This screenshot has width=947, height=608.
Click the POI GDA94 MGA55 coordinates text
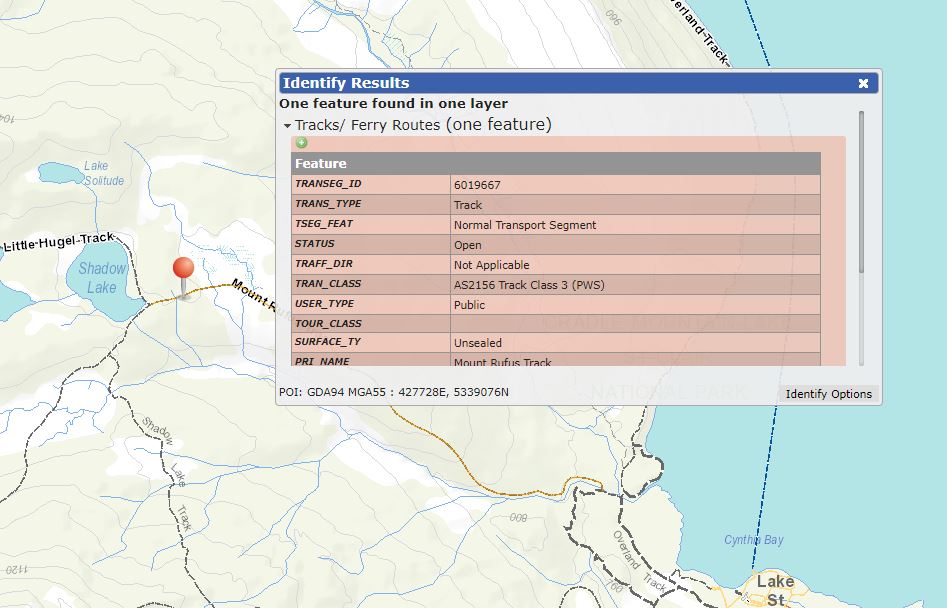394,392
